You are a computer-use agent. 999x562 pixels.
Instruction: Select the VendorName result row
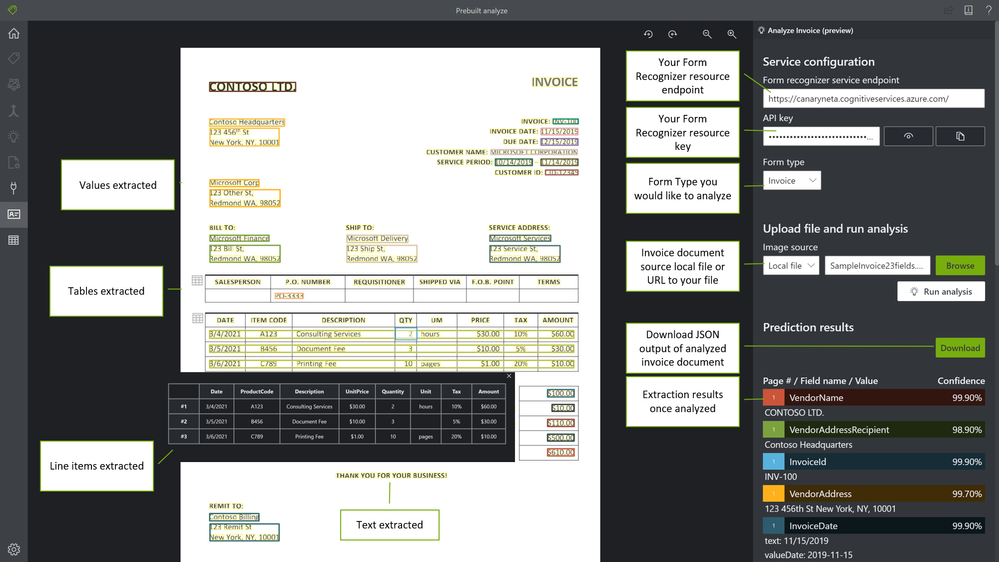point(874,397)
